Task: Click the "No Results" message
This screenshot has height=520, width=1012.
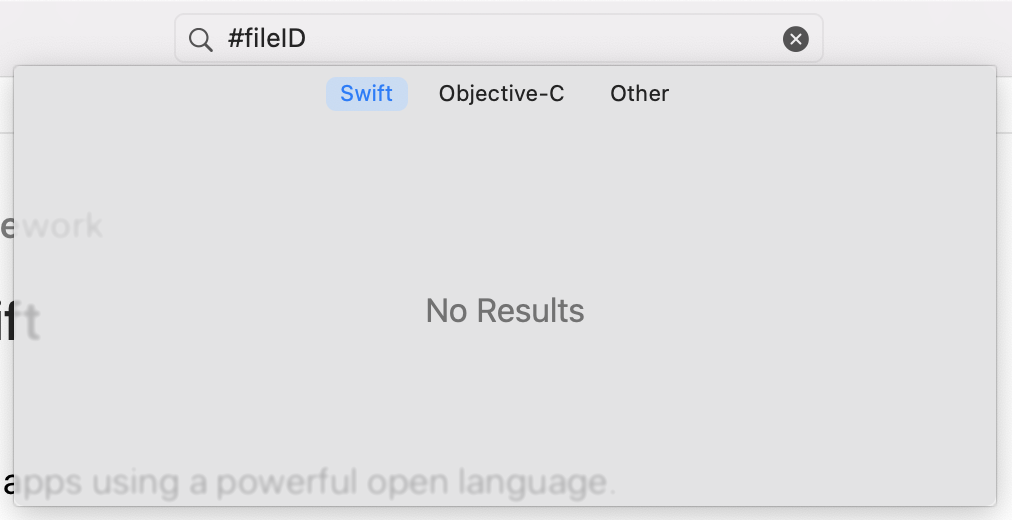Action: point(505,311)
